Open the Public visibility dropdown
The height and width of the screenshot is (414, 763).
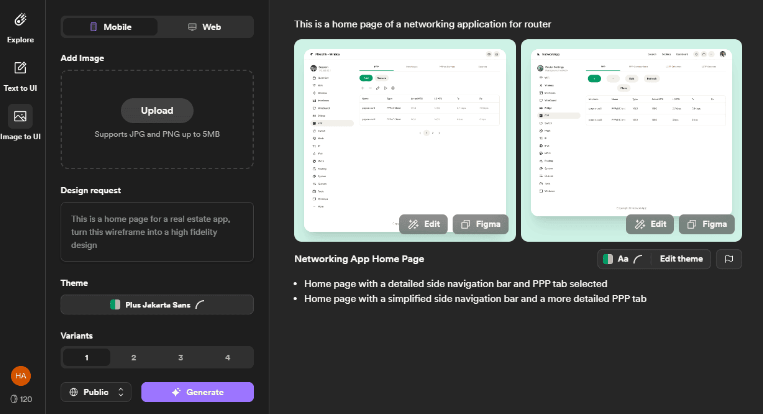(x=96, y=392)
